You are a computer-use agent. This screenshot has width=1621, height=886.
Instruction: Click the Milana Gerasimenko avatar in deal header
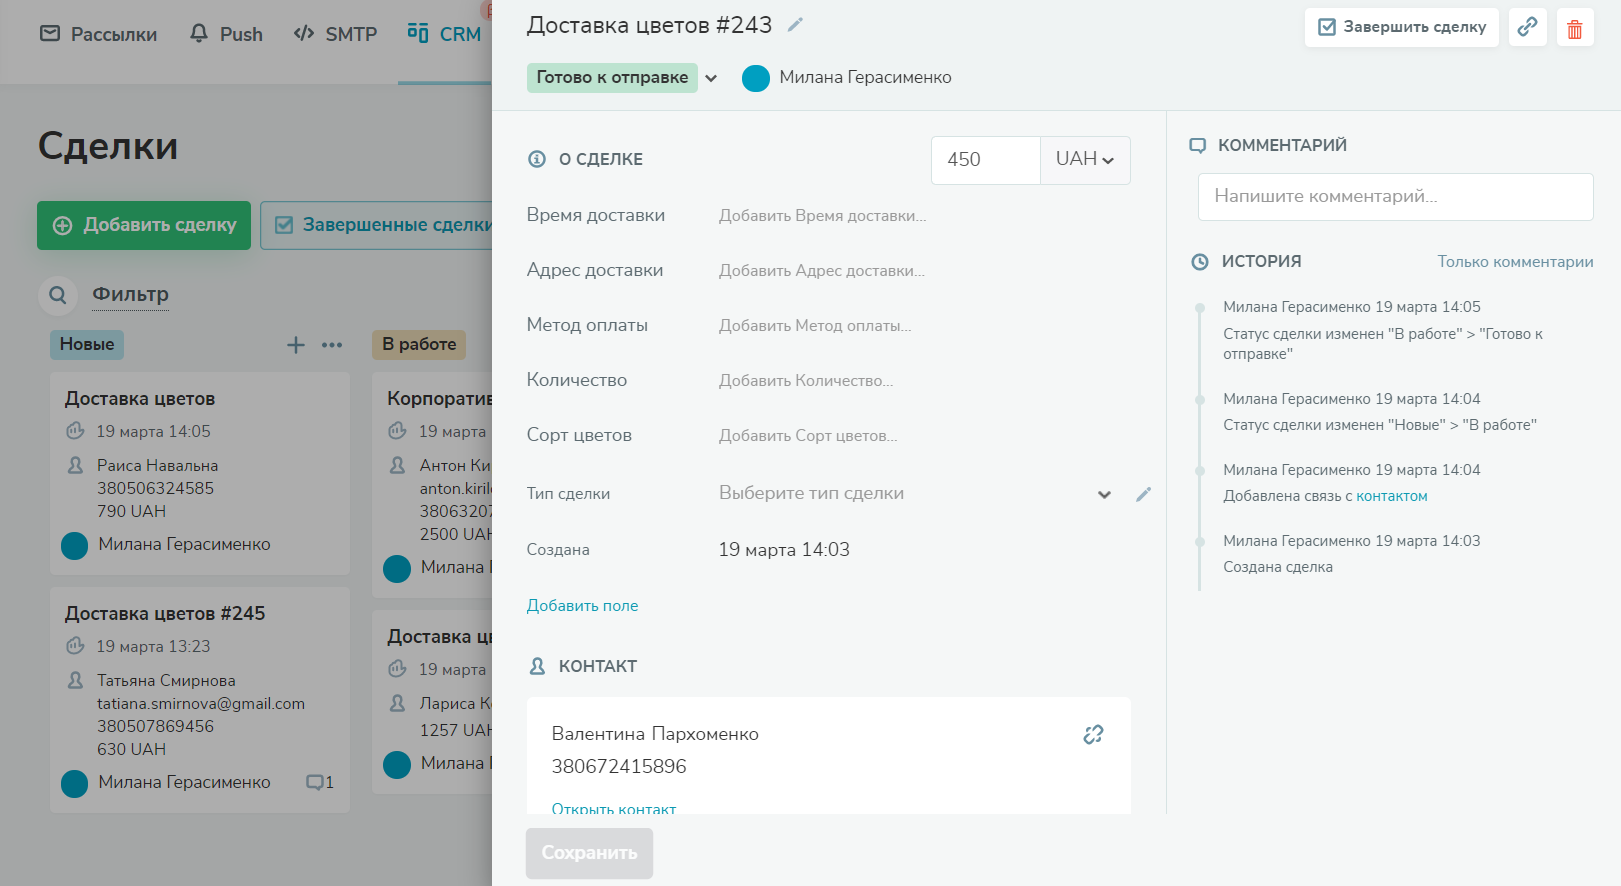[x=756, y=78]
